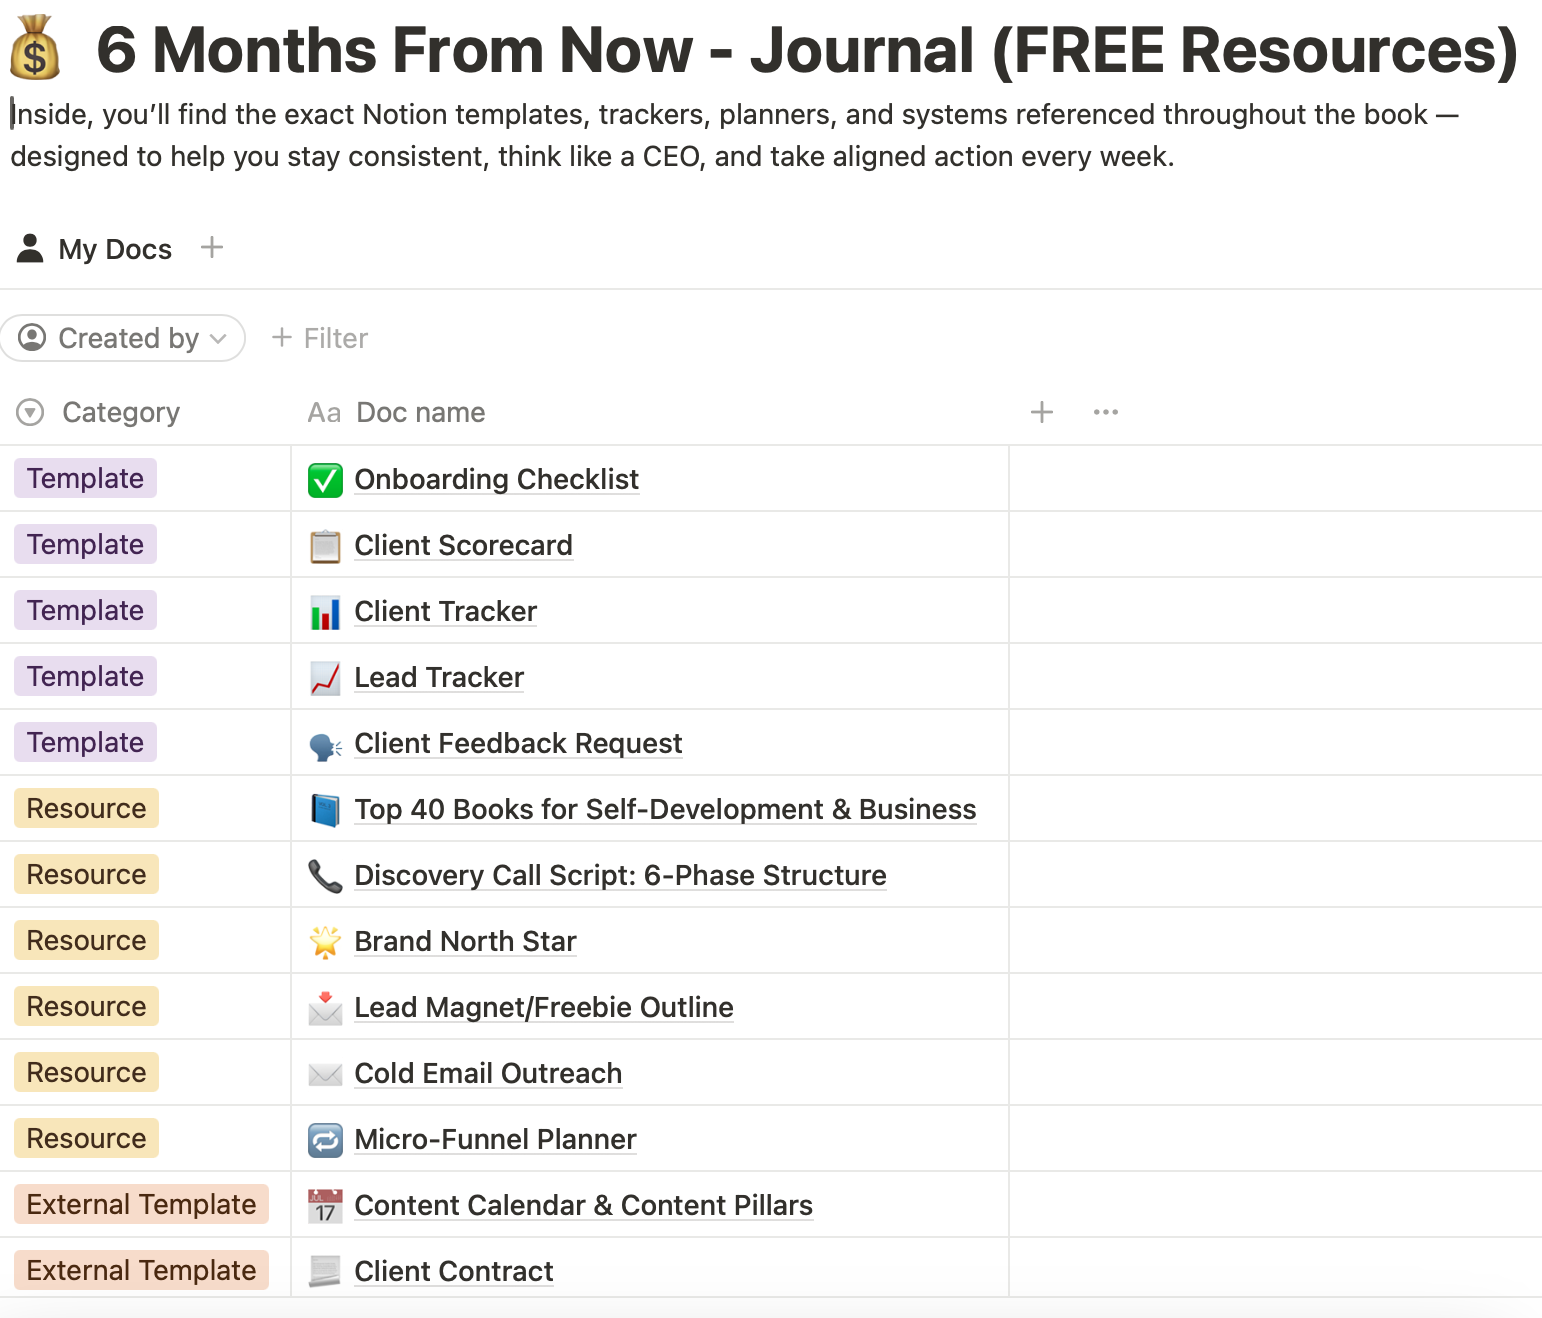Click the green checkmark icon beside Onboarding Checklist

click(325, 480)
